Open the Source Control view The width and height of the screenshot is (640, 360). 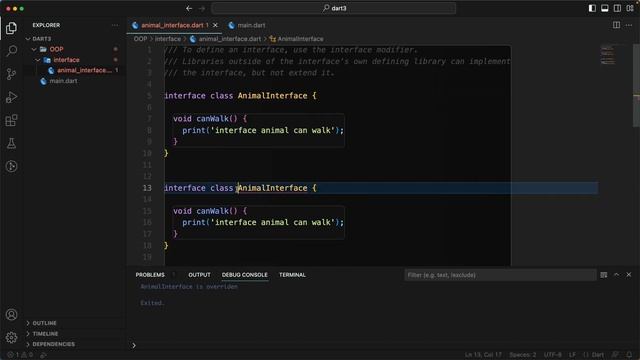[11, 74]
